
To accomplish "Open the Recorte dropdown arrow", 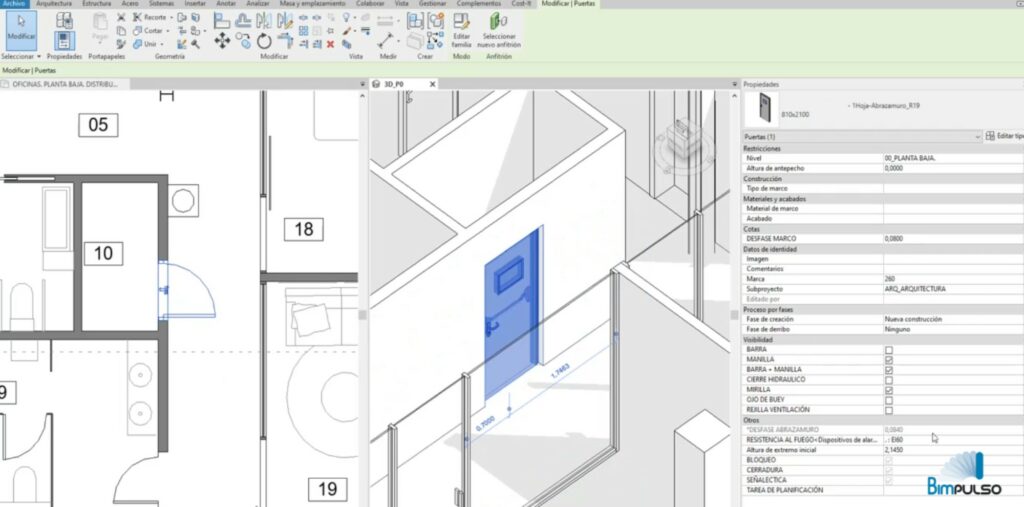I will (171, 18).
